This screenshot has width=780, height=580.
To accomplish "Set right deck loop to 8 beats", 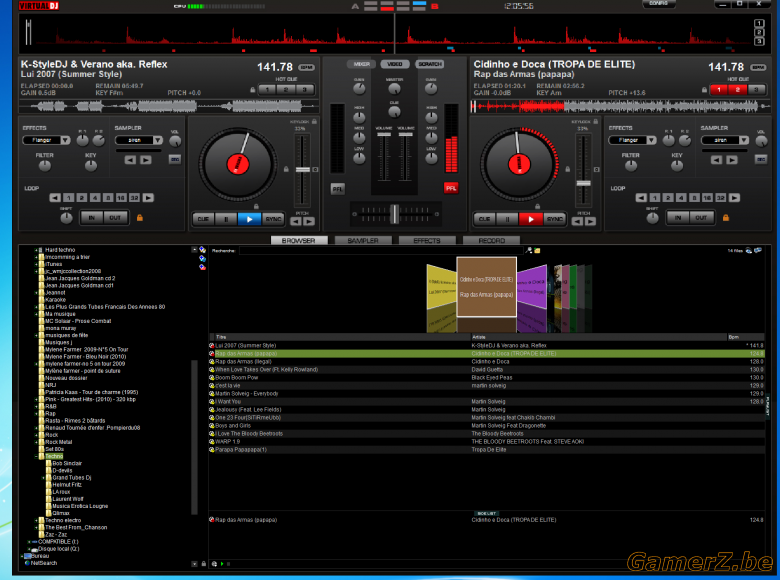I will click(x=694, y=198).
